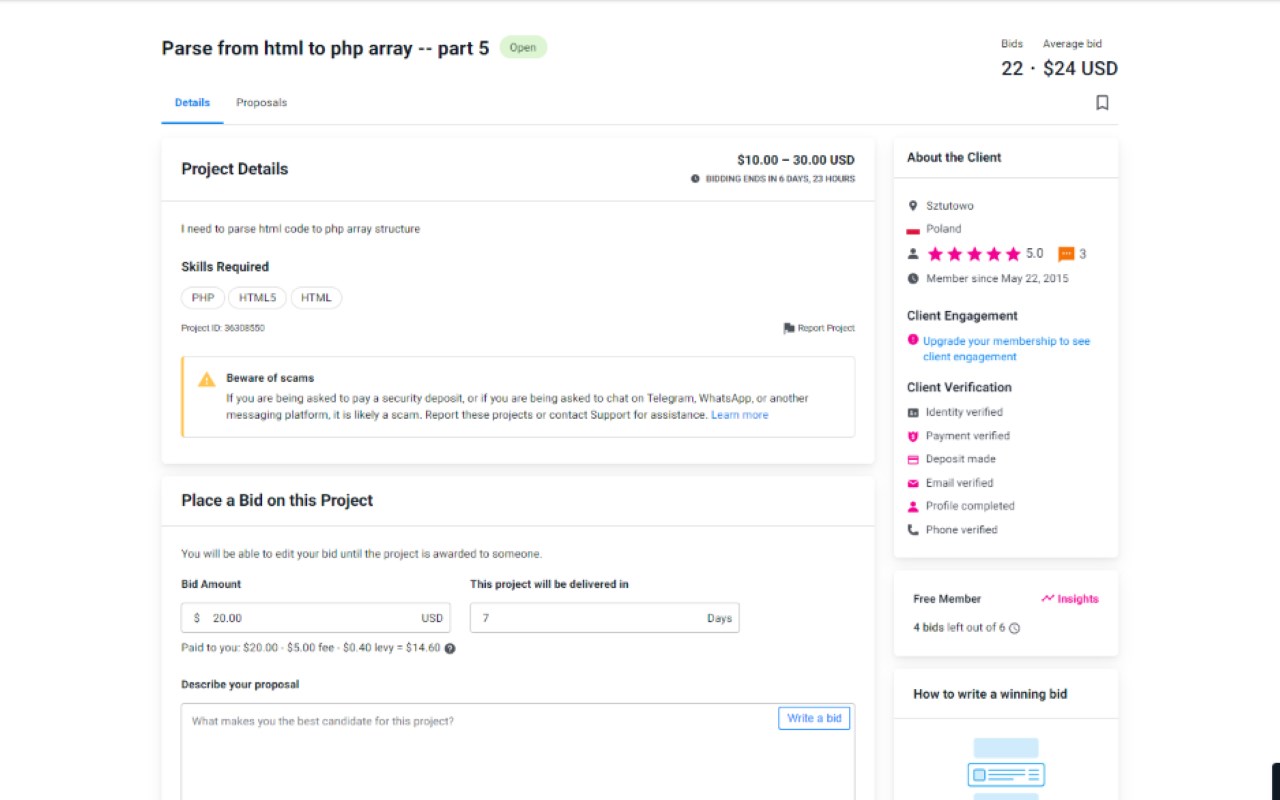Click the bookmark icon to save project

pos(1102,103)
